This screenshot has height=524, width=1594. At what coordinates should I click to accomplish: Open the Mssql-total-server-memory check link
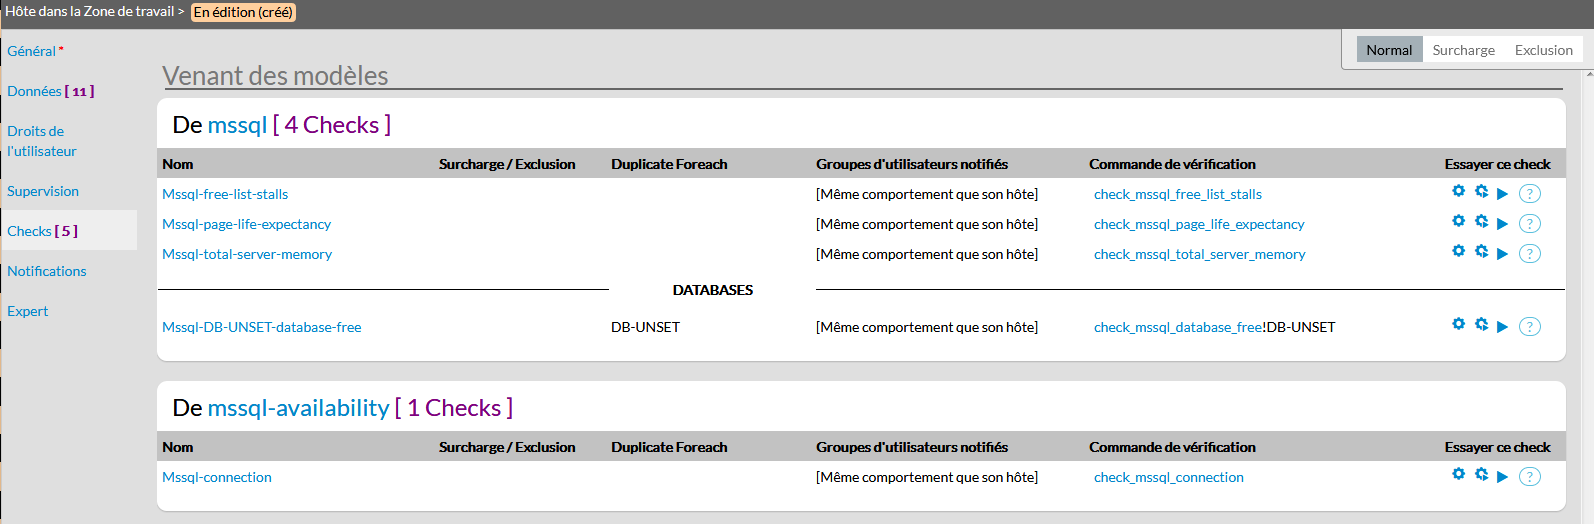(x=247, y=254)
